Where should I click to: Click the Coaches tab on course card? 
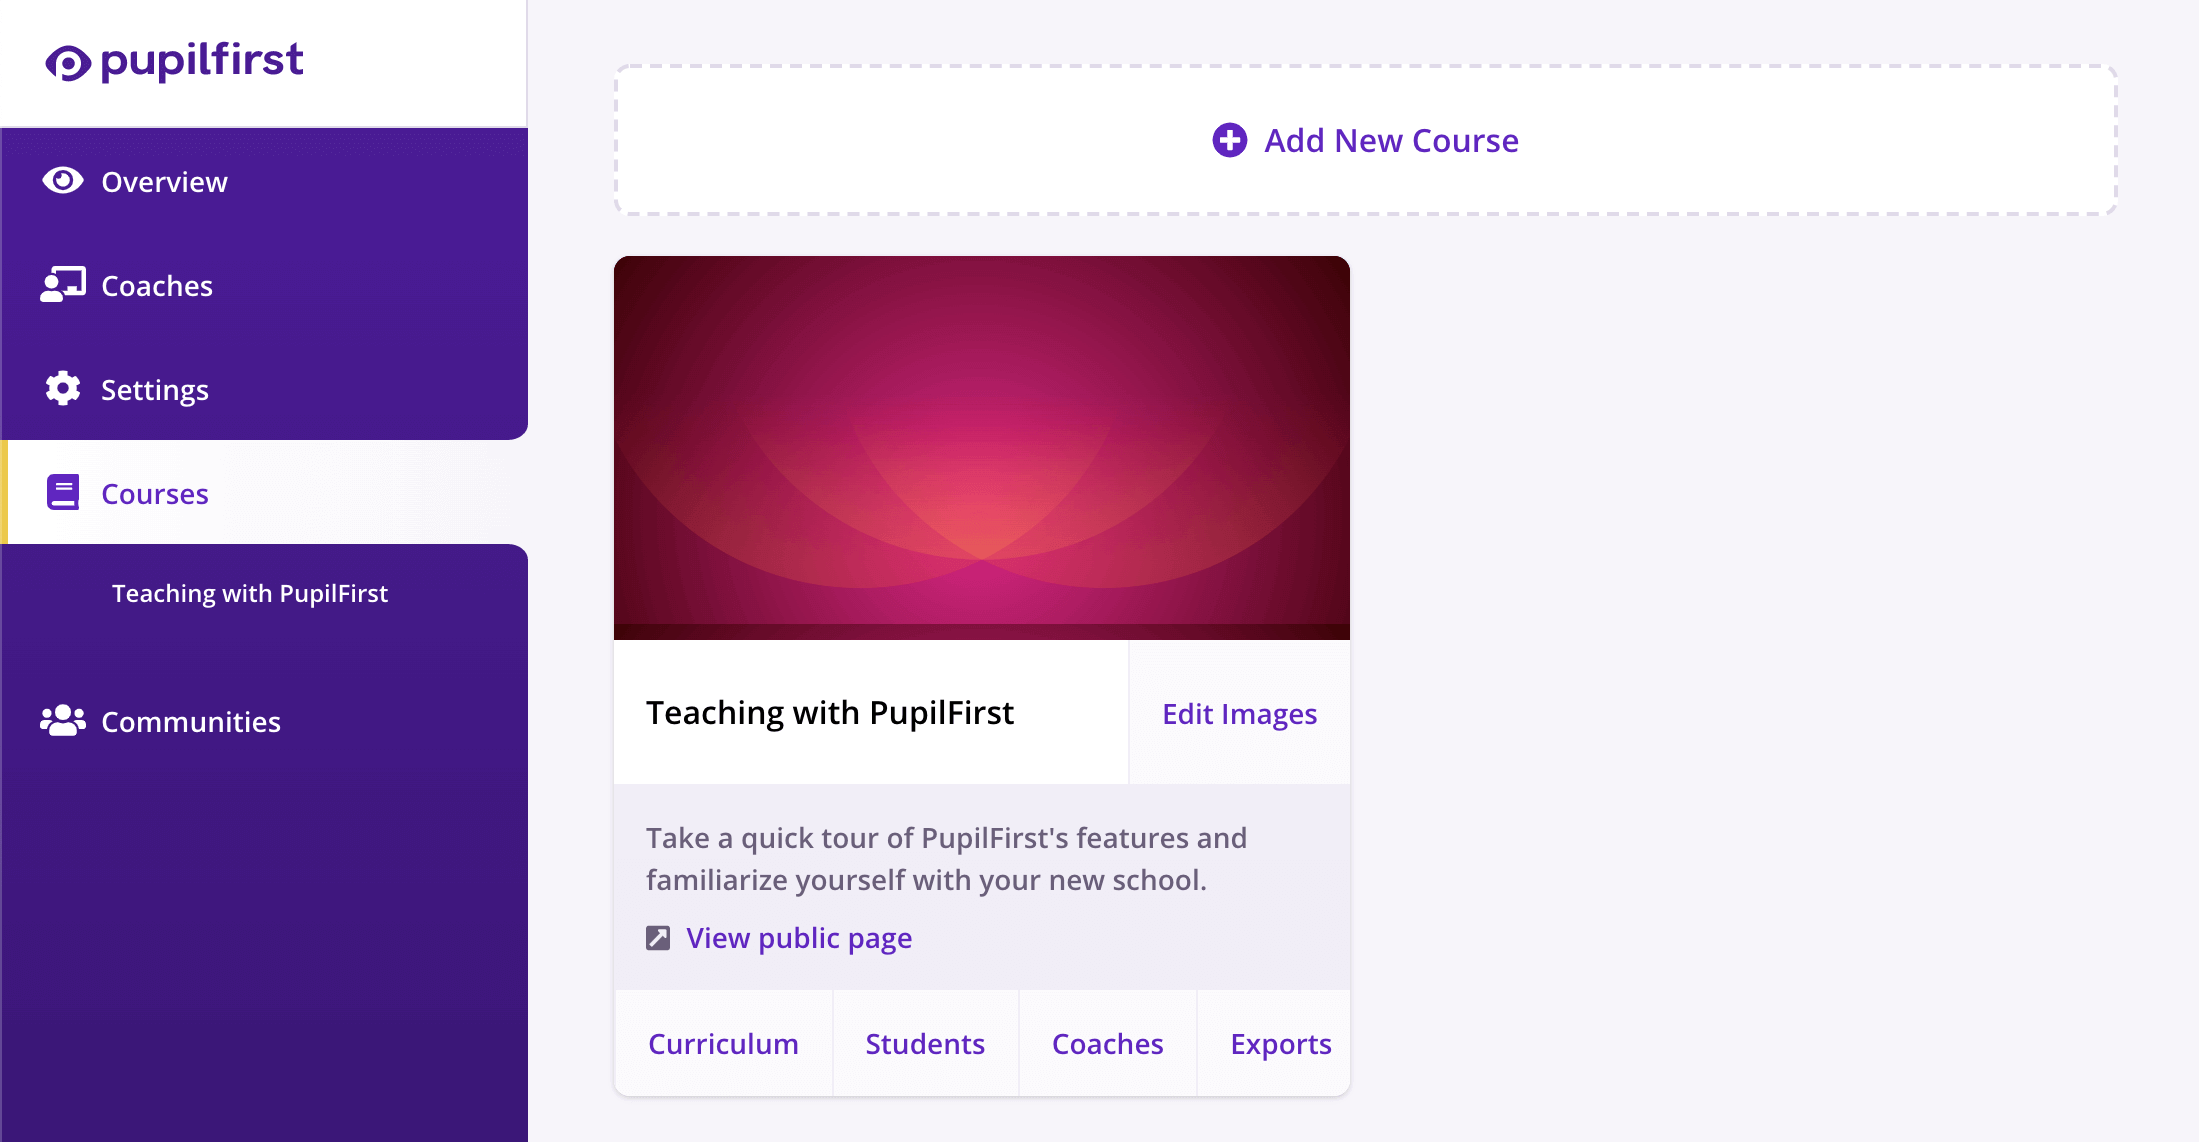(1107, 1042)
